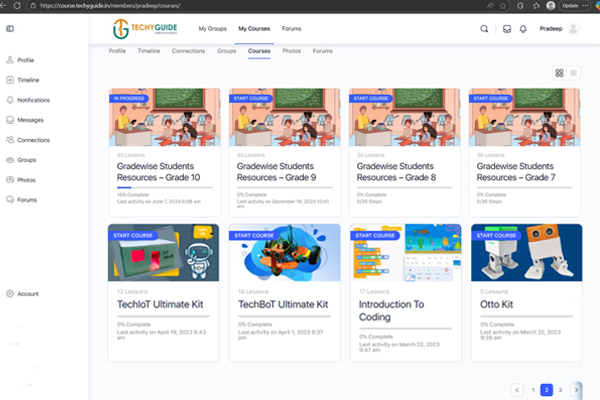Click the Otto Kit robot thumbnail
The width and height of the screenshot is (600, 400).
pyautogui.click(x=527, y=253)
